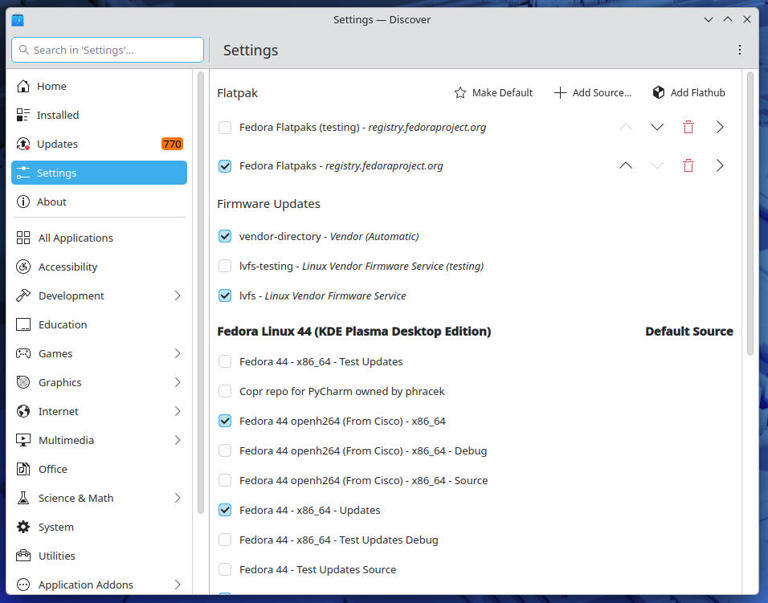Click the star icon of Make Default
The height and width of the screenshot is (603, 768).
click(460, 93)
